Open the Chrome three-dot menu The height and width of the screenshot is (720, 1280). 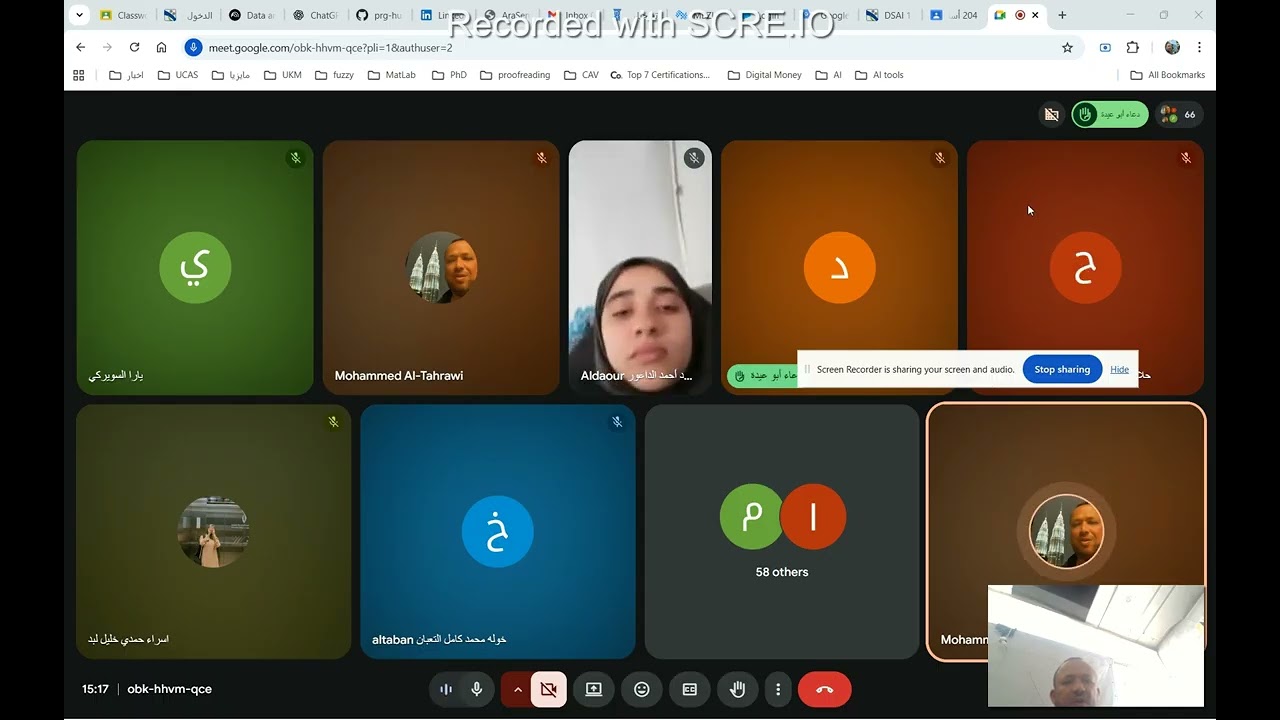coord(1199,47)
